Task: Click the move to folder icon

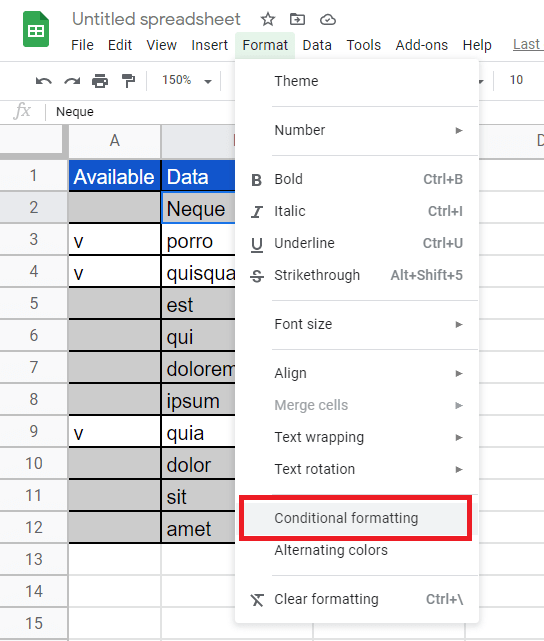Action: 297,19
